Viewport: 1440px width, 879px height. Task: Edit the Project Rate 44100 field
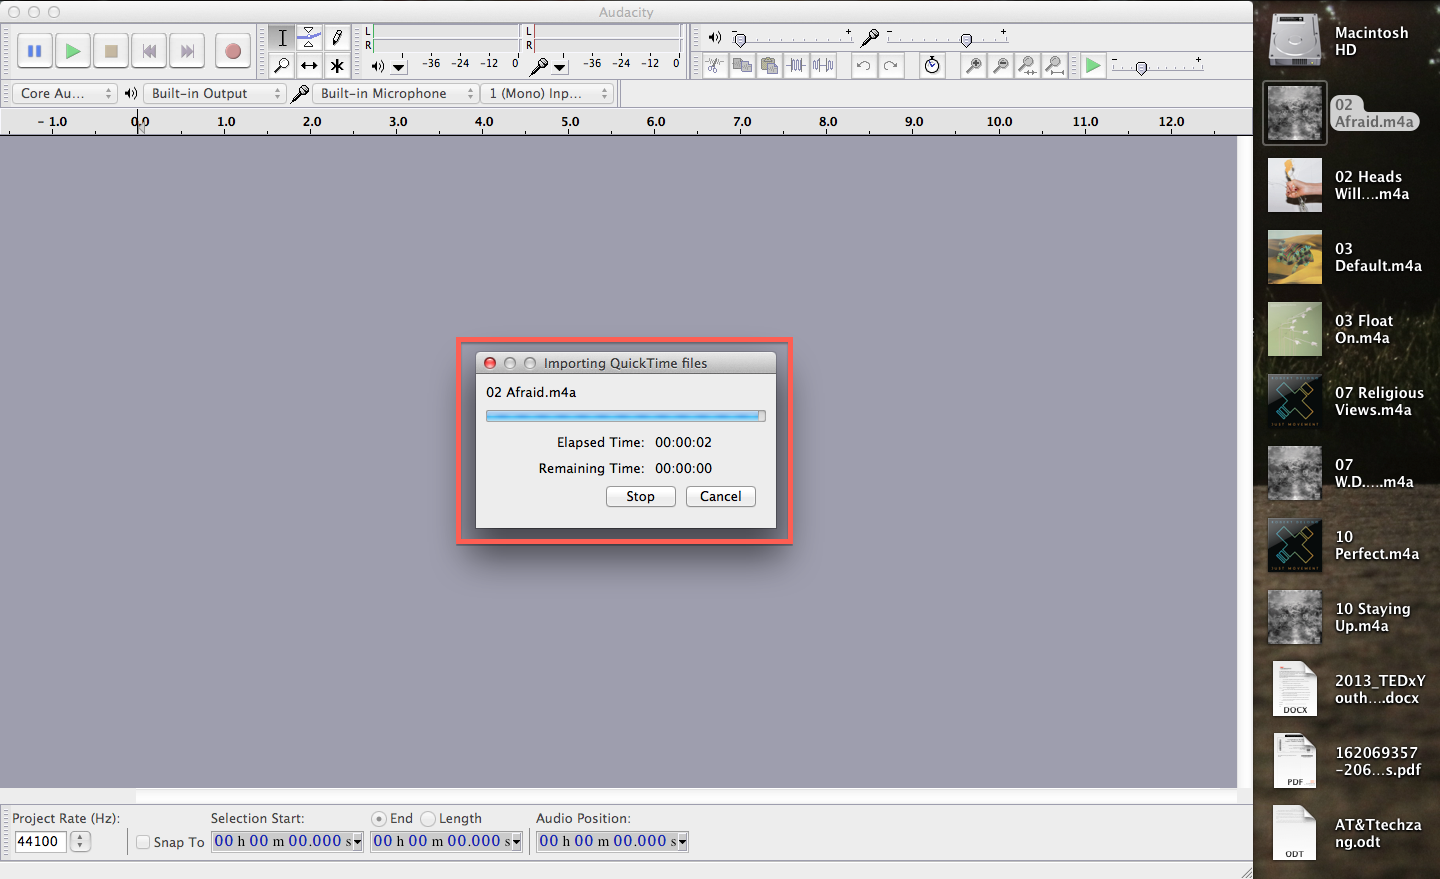point(40,842)
